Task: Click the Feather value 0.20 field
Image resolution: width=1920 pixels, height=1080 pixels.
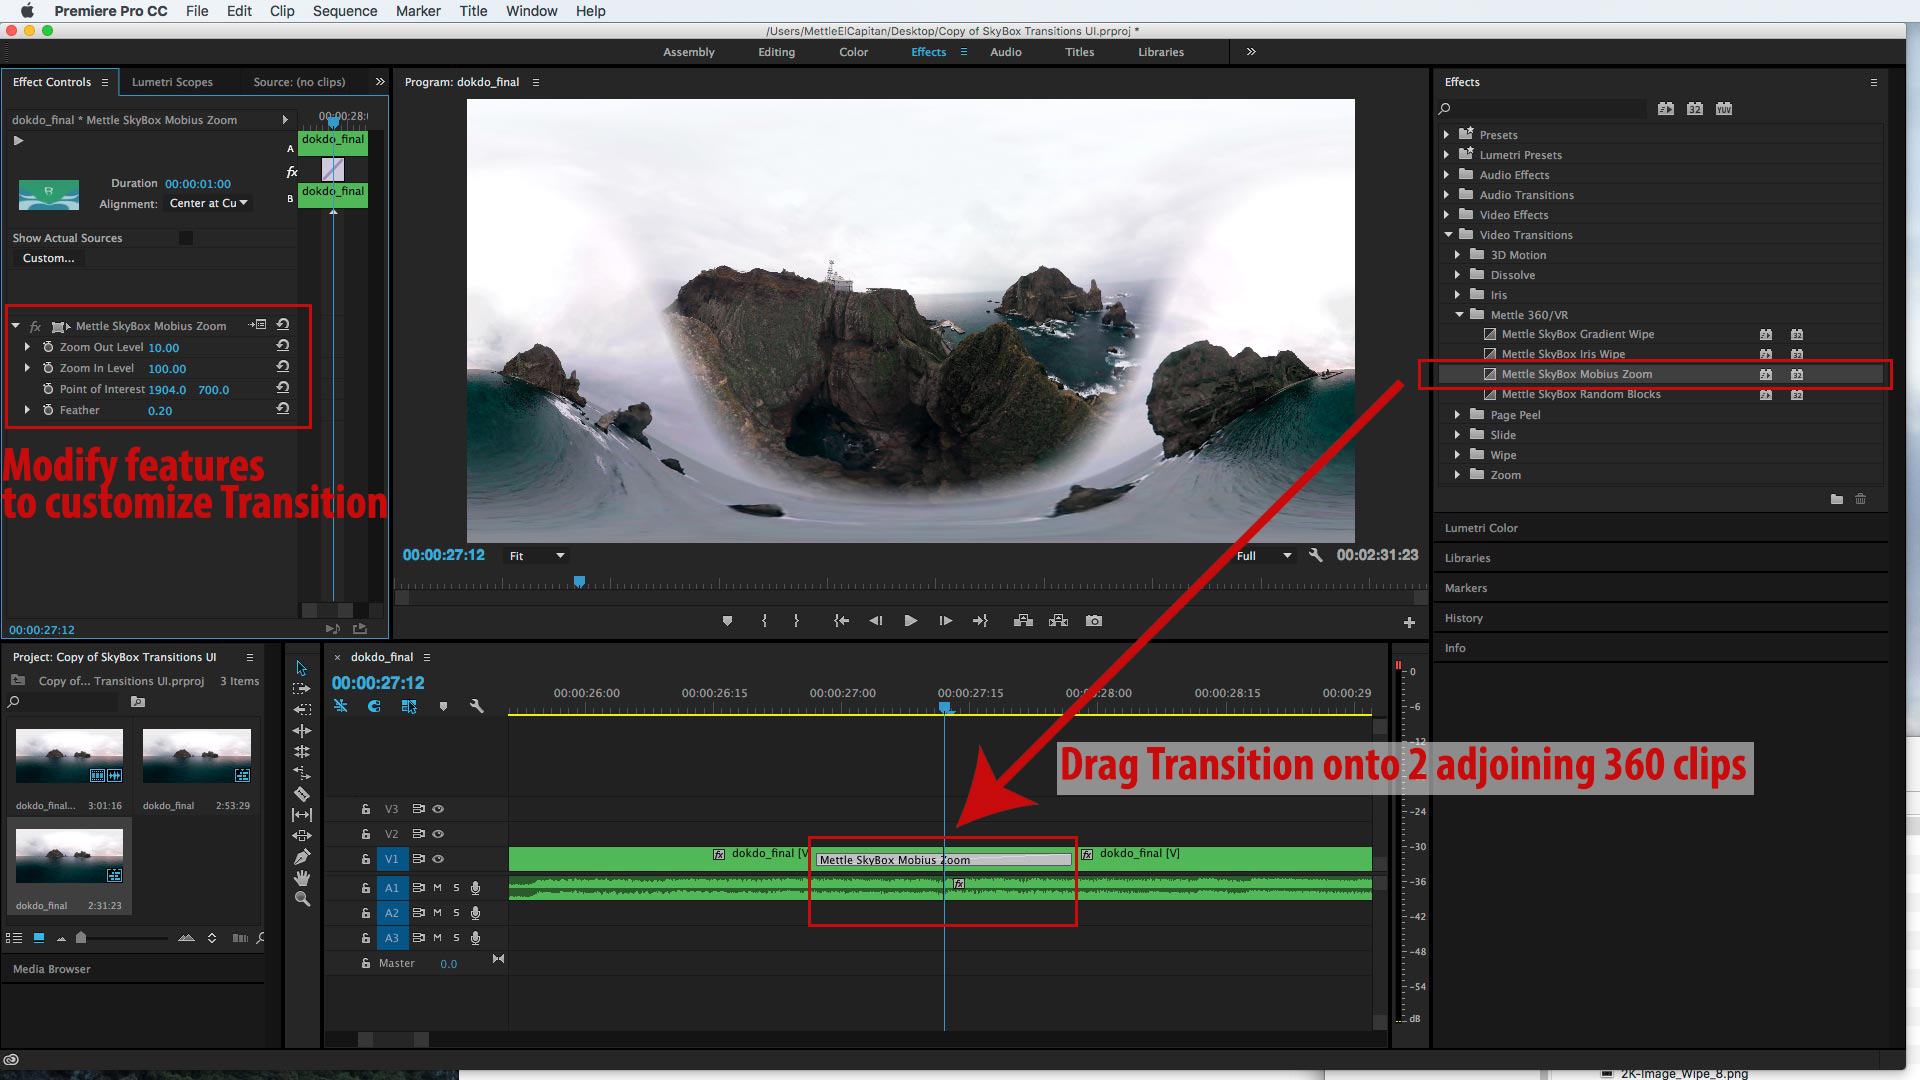Action: click(160, 410)
